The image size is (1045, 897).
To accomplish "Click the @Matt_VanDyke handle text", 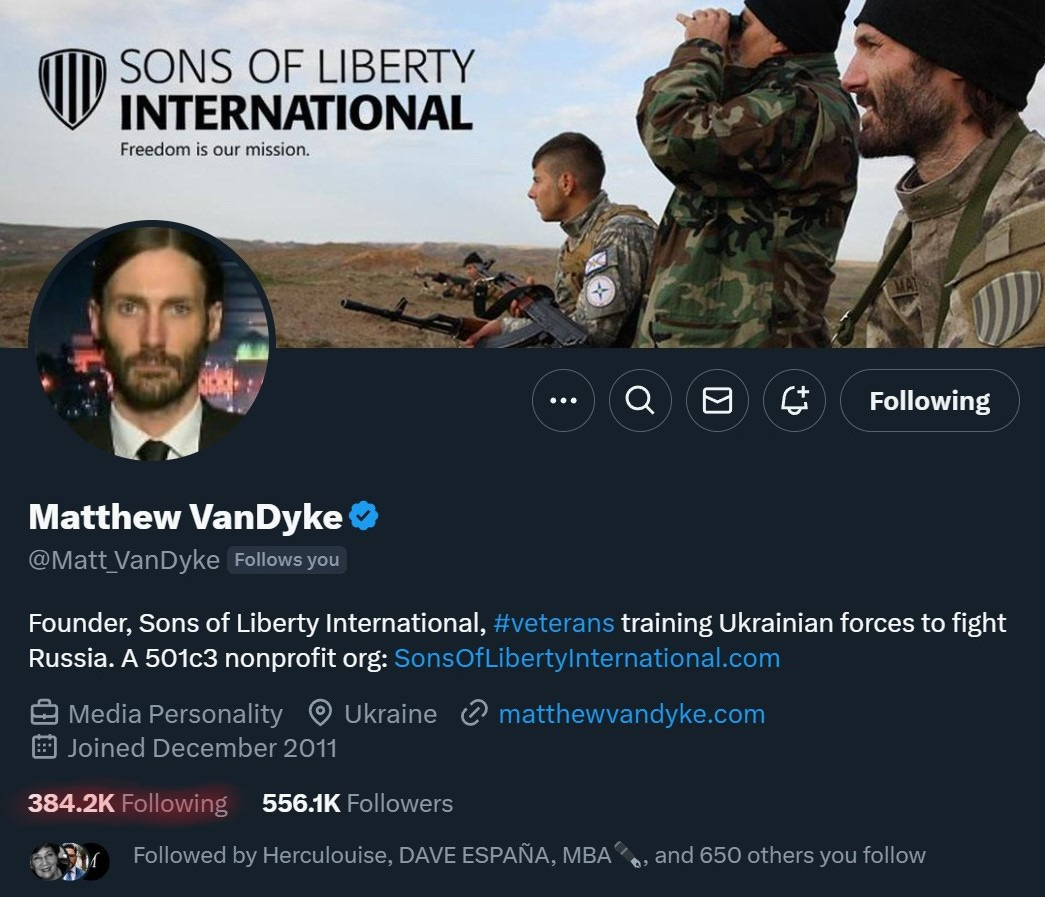I will (x=124, y=560).
